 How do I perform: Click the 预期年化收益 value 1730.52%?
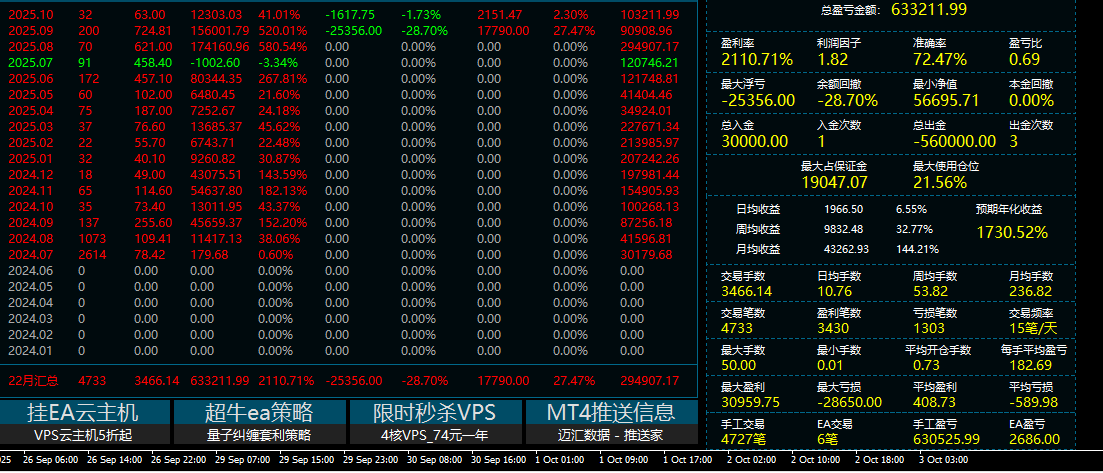pyautogui.click(x=1012, y=232)
